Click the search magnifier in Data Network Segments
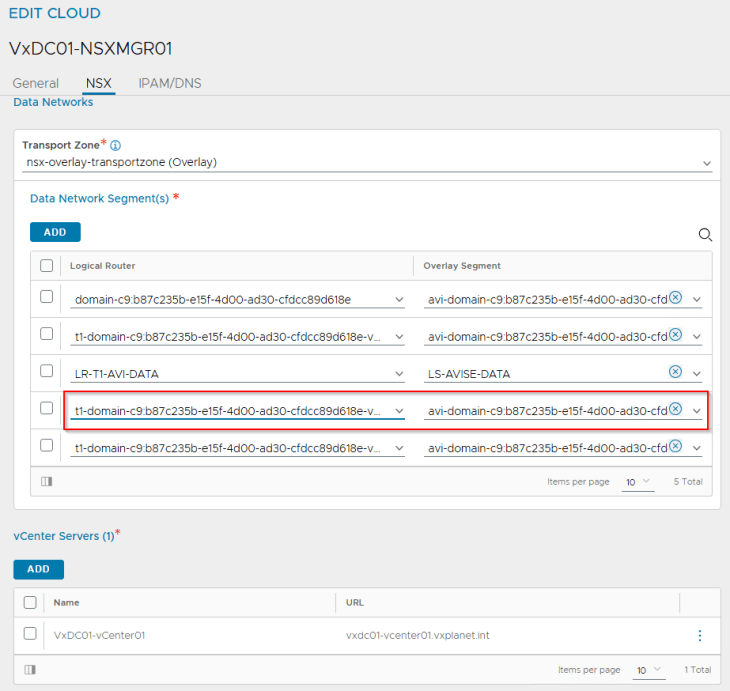The width and height of the screenshot is (730, 691). click(x=705, y=234)
